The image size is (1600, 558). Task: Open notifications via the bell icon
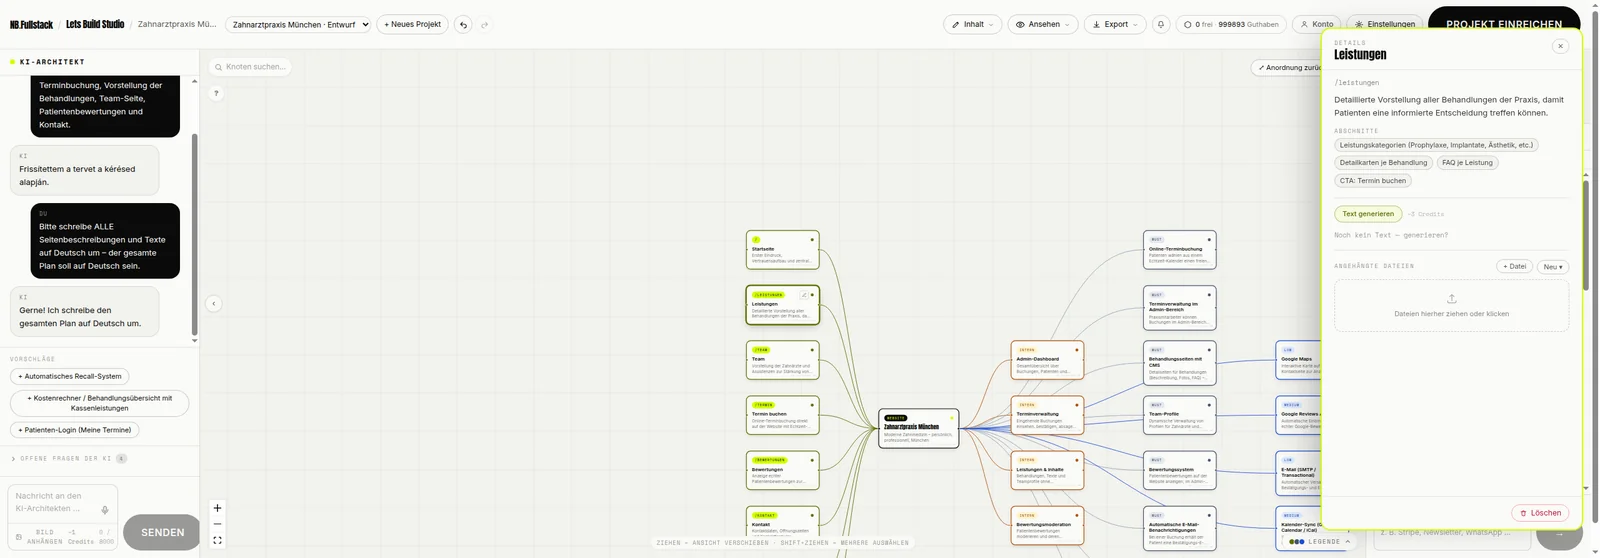pos(1160,24)
